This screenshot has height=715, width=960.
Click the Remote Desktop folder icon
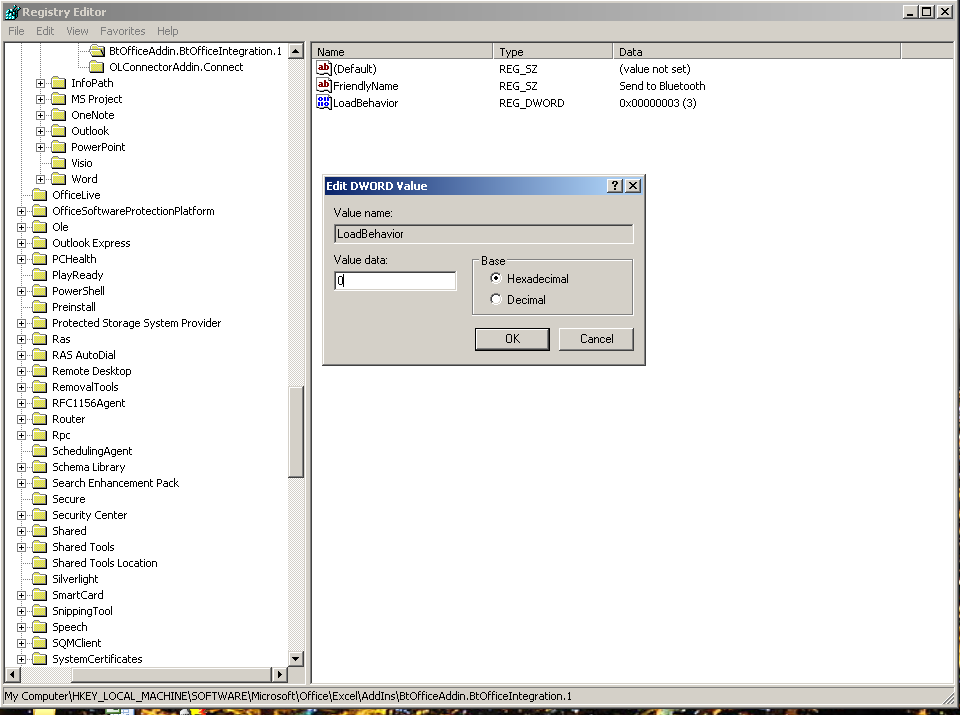coord(40,371)
